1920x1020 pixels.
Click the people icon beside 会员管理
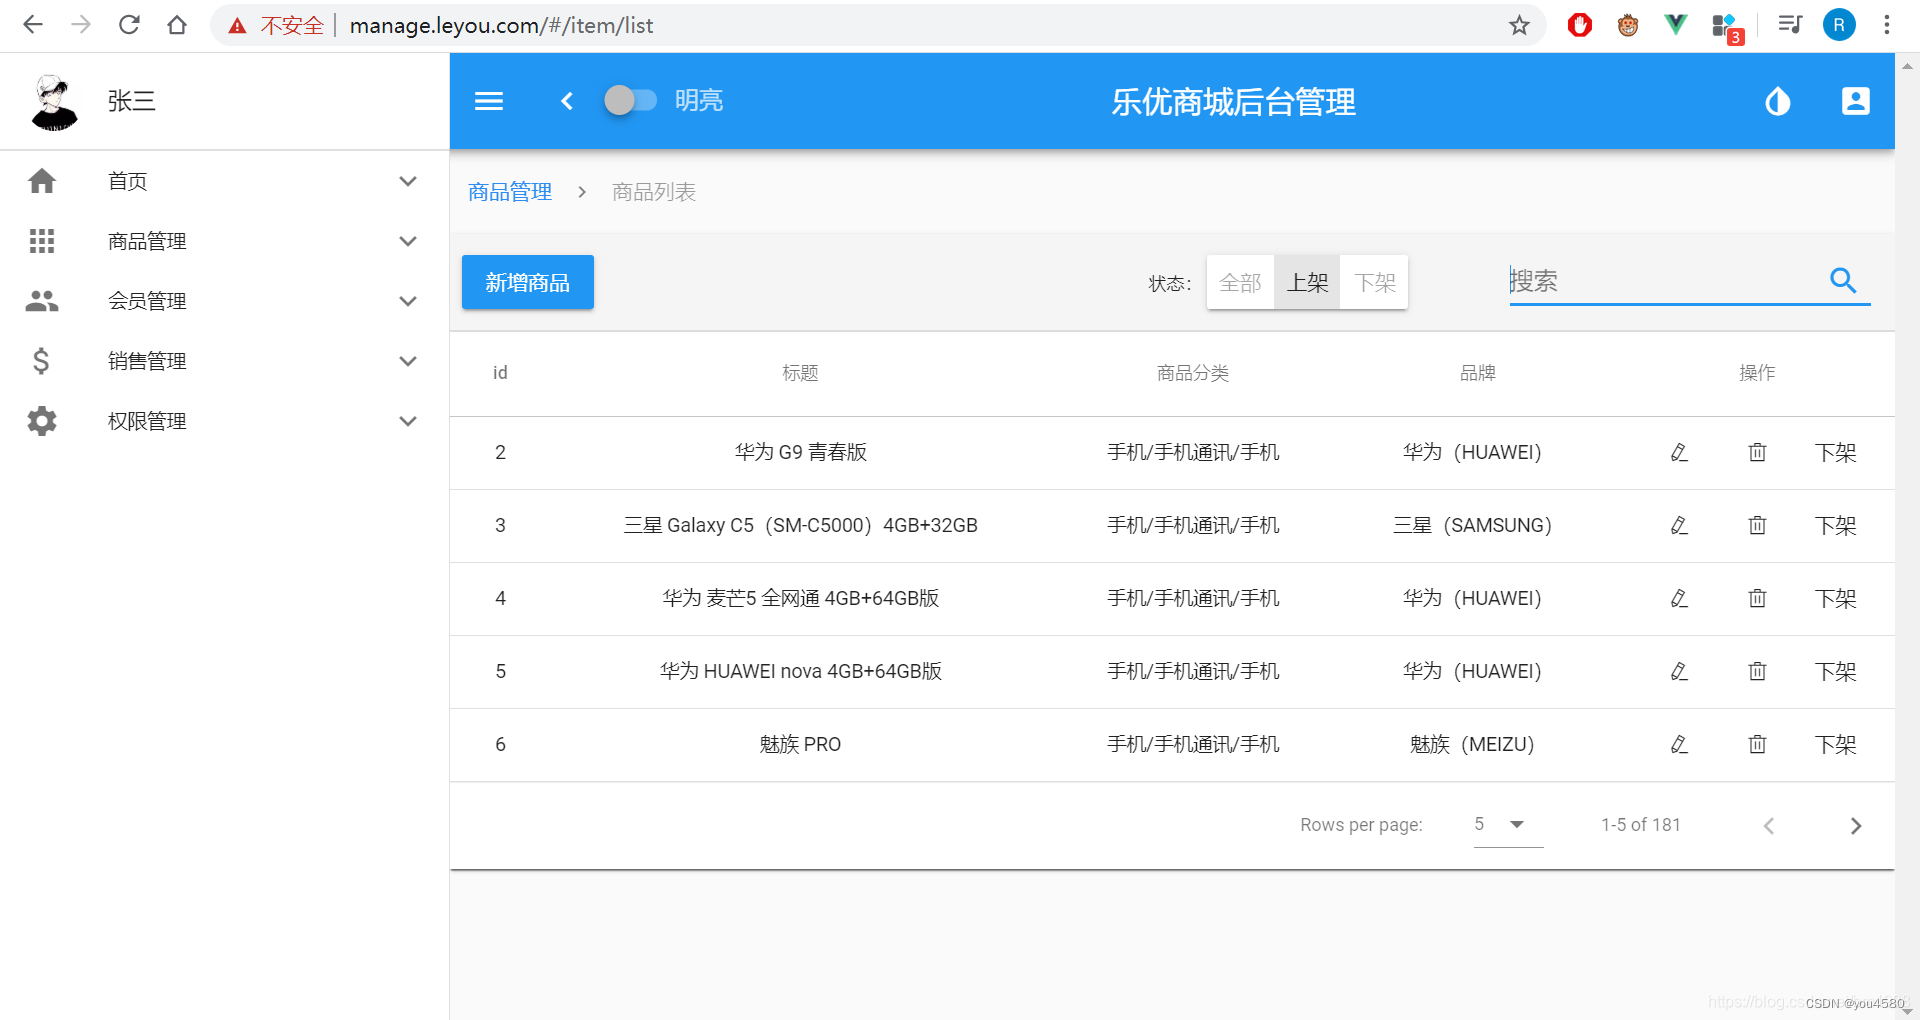pos(42,301)
